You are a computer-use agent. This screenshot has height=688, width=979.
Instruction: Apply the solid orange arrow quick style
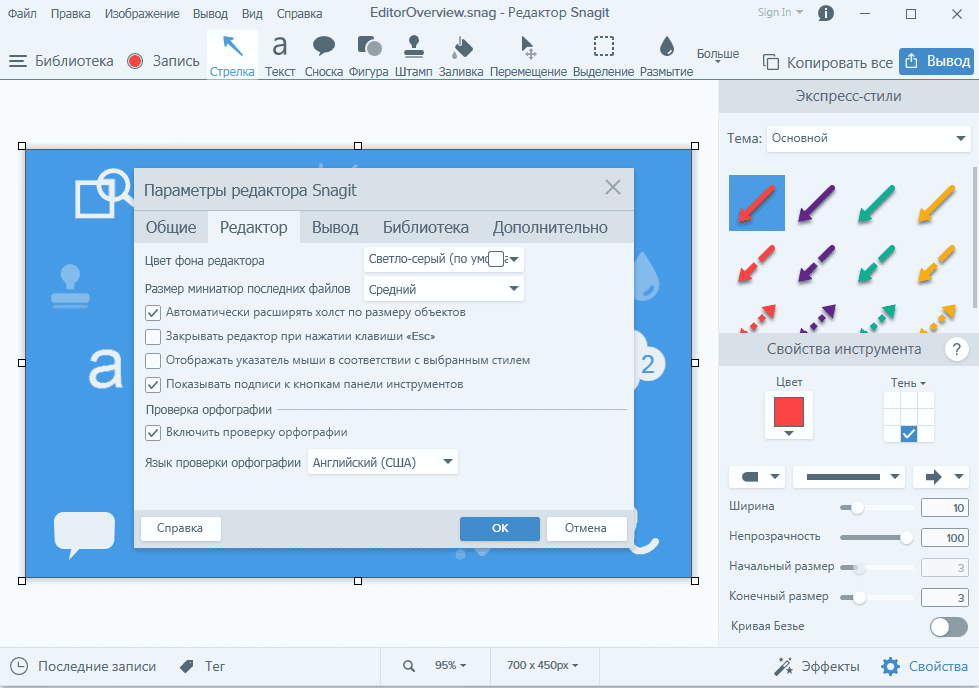(x=937, y=203)
